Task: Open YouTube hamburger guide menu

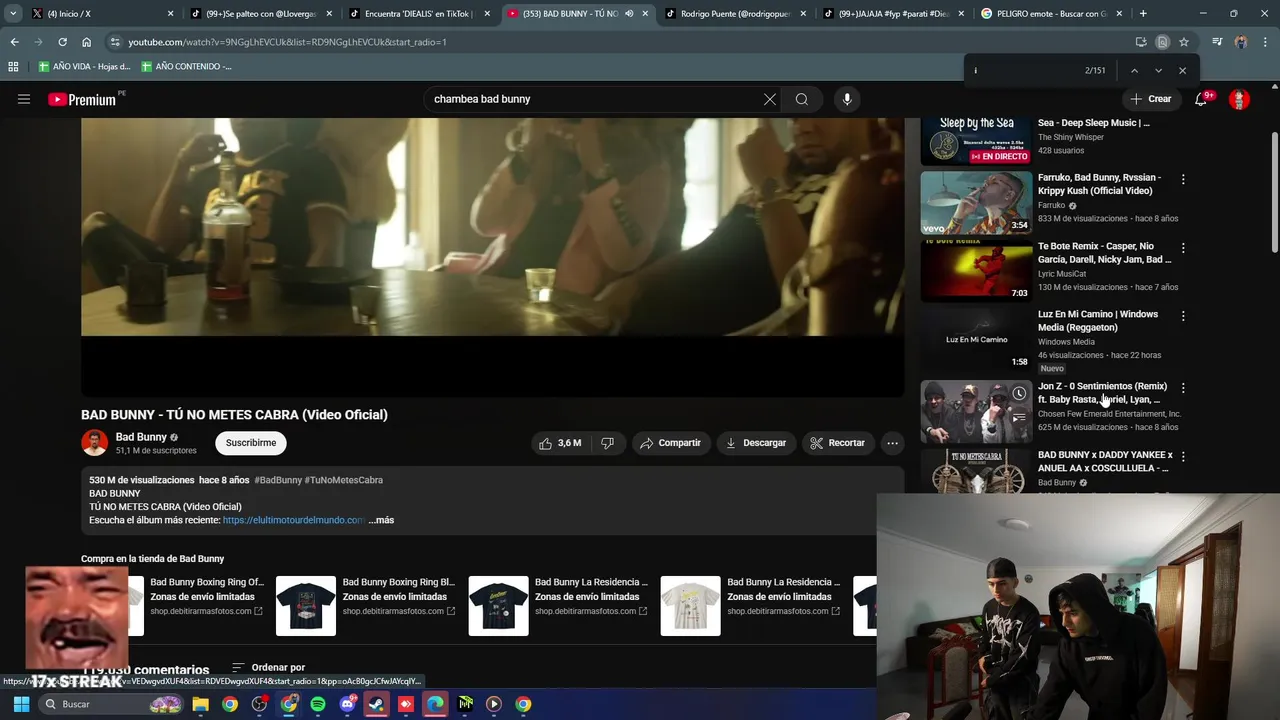Action: coord(24,99)
